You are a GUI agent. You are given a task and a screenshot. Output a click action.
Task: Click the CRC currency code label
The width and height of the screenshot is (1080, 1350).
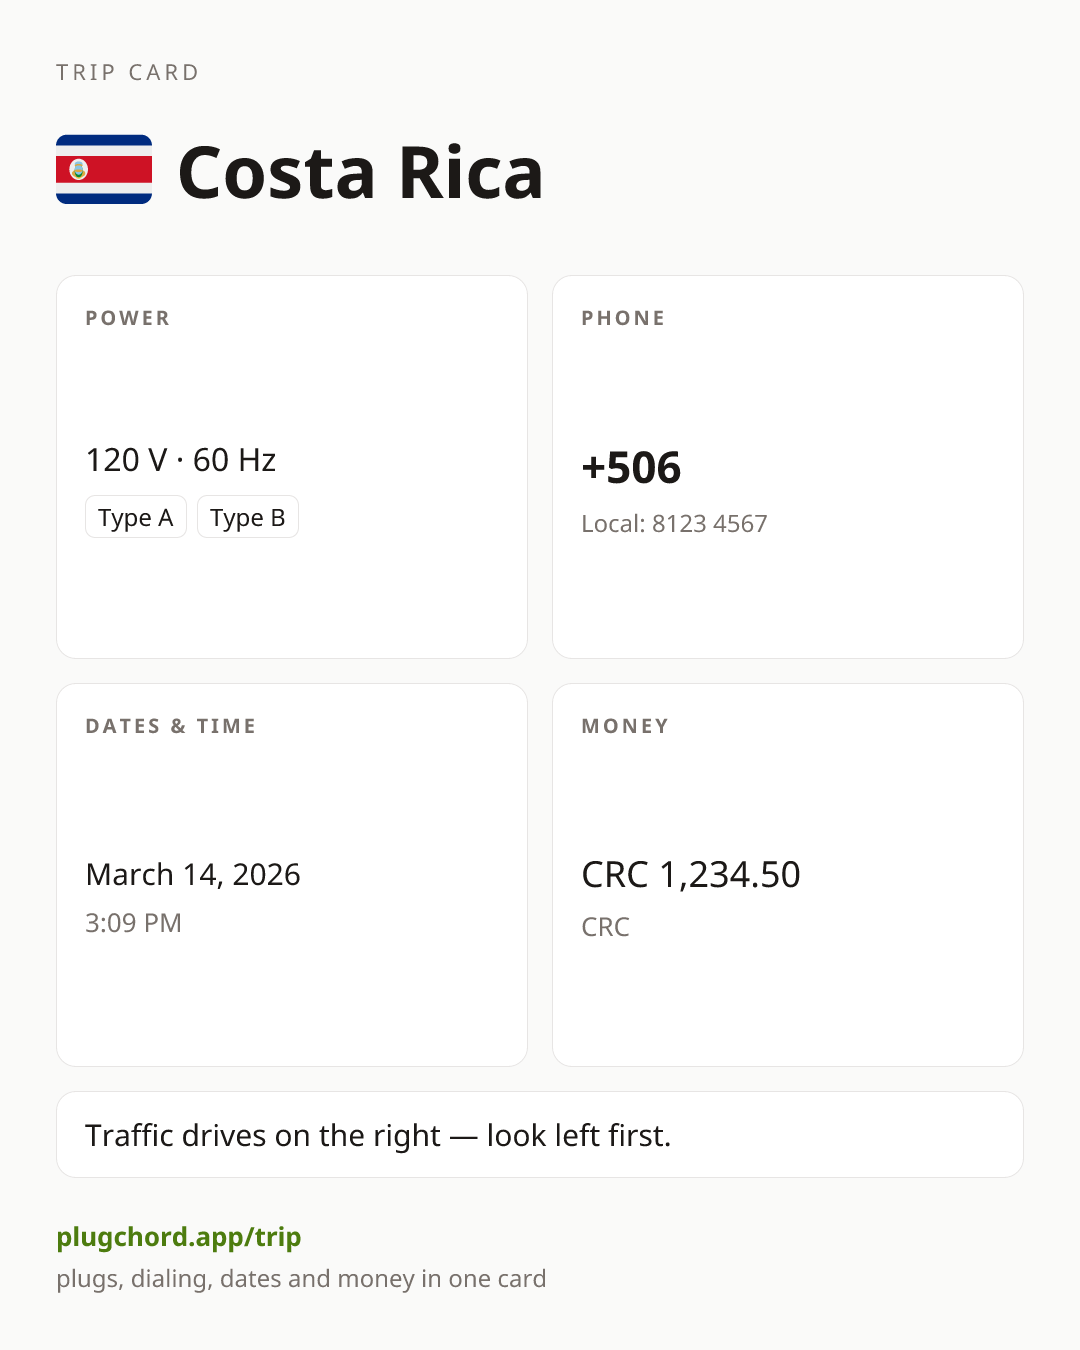[x=606, y=927]
